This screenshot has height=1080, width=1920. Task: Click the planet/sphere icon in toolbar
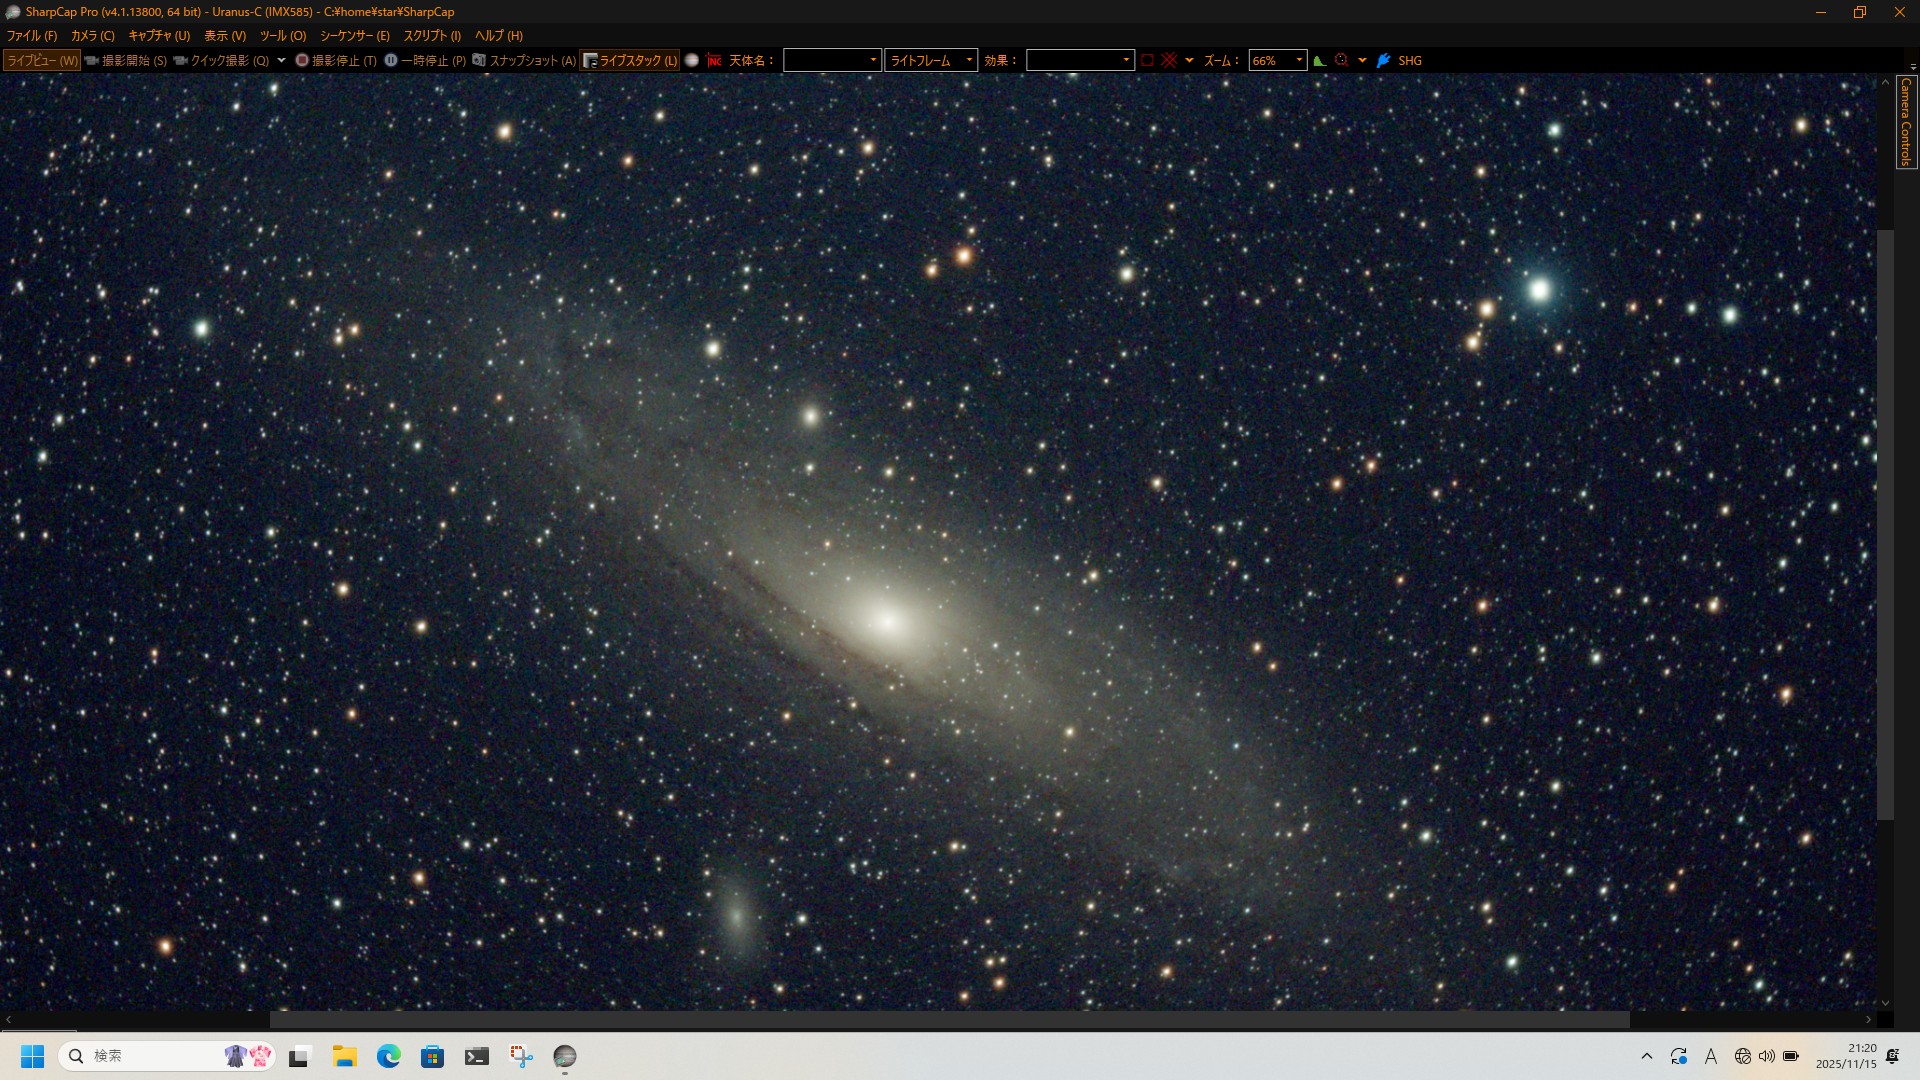(x=691, y=60)
